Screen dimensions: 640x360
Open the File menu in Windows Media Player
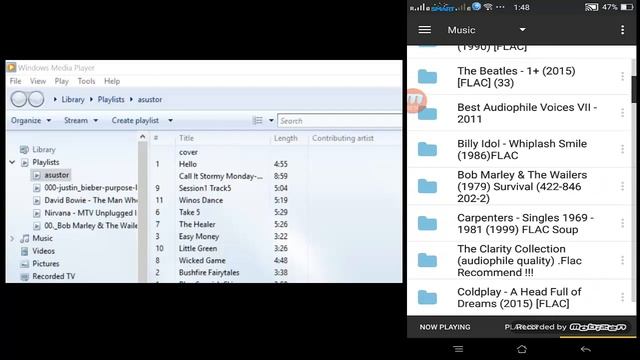pos(16,81)
